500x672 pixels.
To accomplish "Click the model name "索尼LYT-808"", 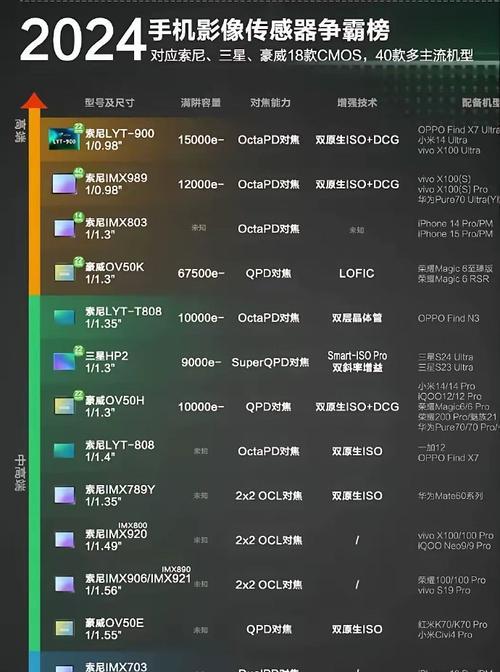I will click(120, 445).
